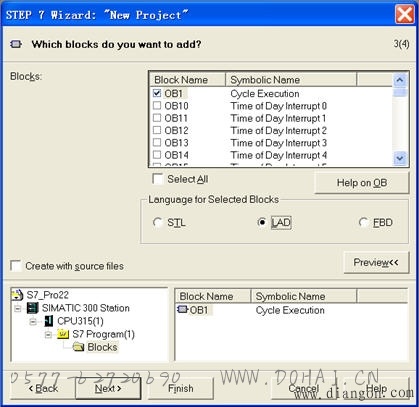The width and height of the screenshot is (419, 407).
Task: Enable the Select All checkbox
Action: 158,179
